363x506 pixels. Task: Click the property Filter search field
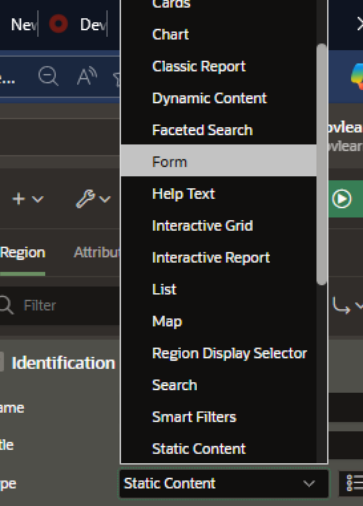pyautogui.click(x=60, y=305)
